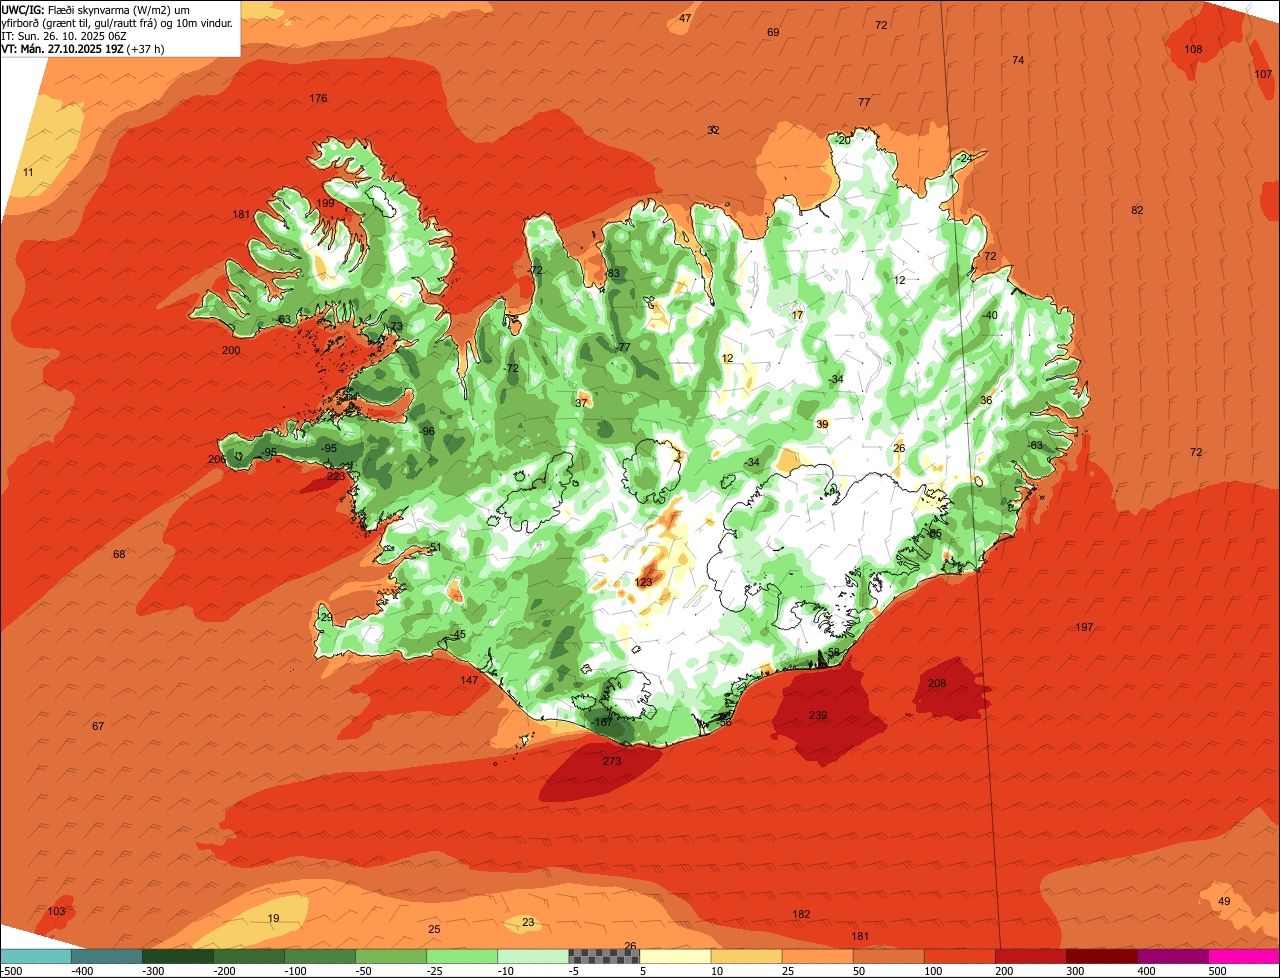The image size is (1280, 978).
Task: Click the value -96 in west Iceland
Action: [427, 431]
